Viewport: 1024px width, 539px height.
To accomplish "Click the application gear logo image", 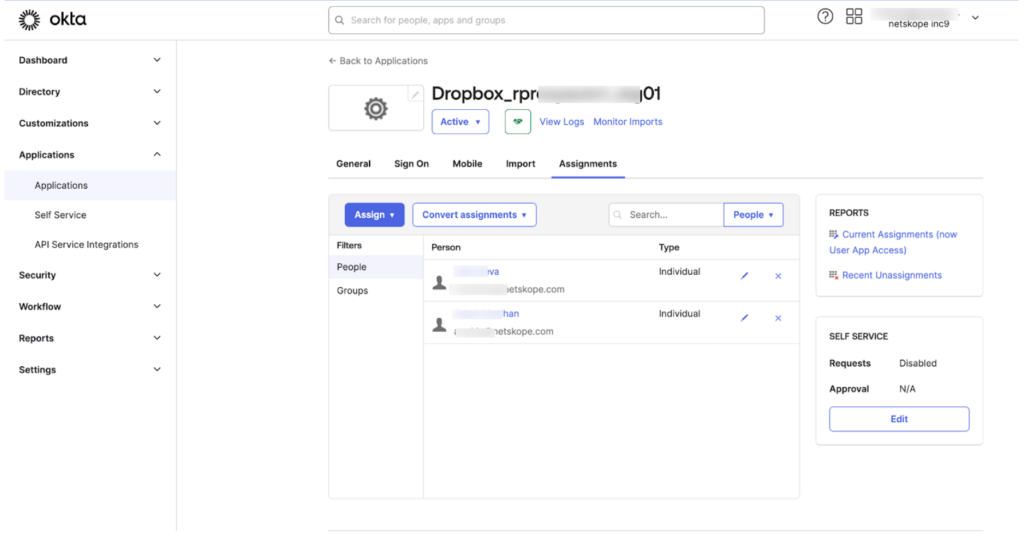I will 376,108.
